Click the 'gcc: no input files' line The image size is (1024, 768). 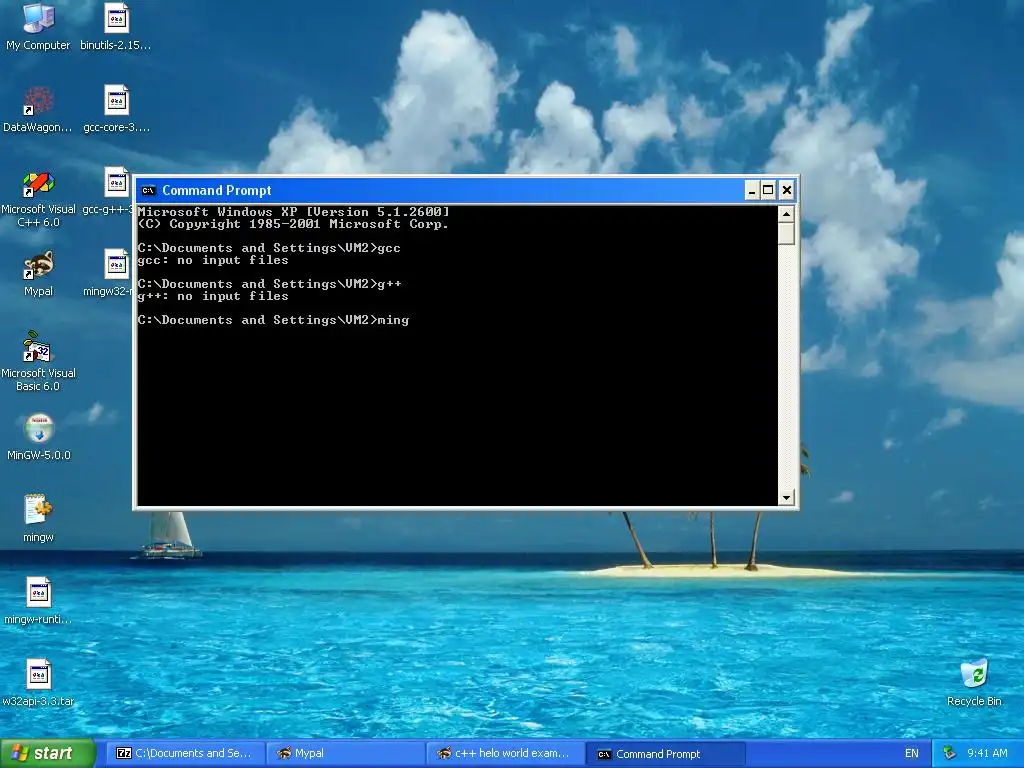point(213,260)
